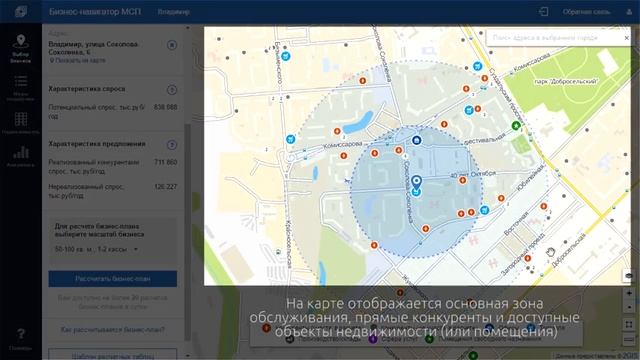Click the unrealized demand value 126 227
The height and width of the screenshot is (360, 640).
[165, 187]
